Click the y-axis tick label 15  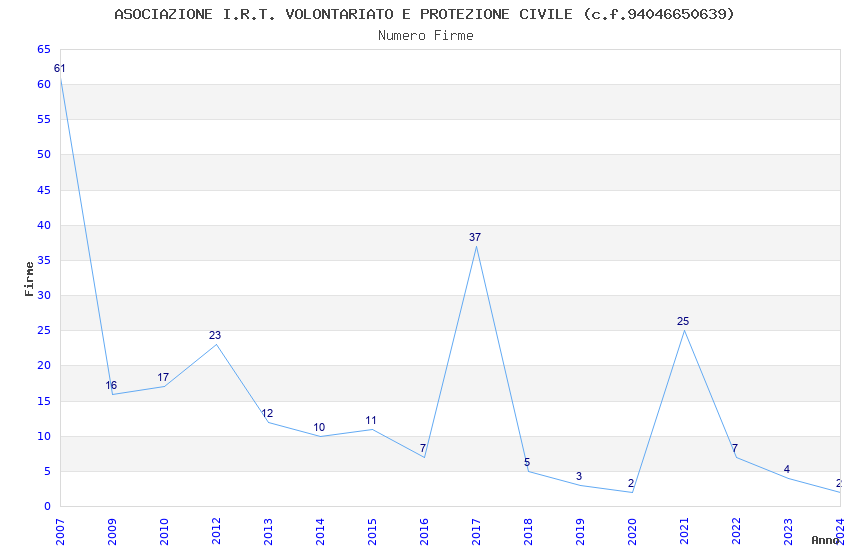pyautogui.click(x=44, y=401)
